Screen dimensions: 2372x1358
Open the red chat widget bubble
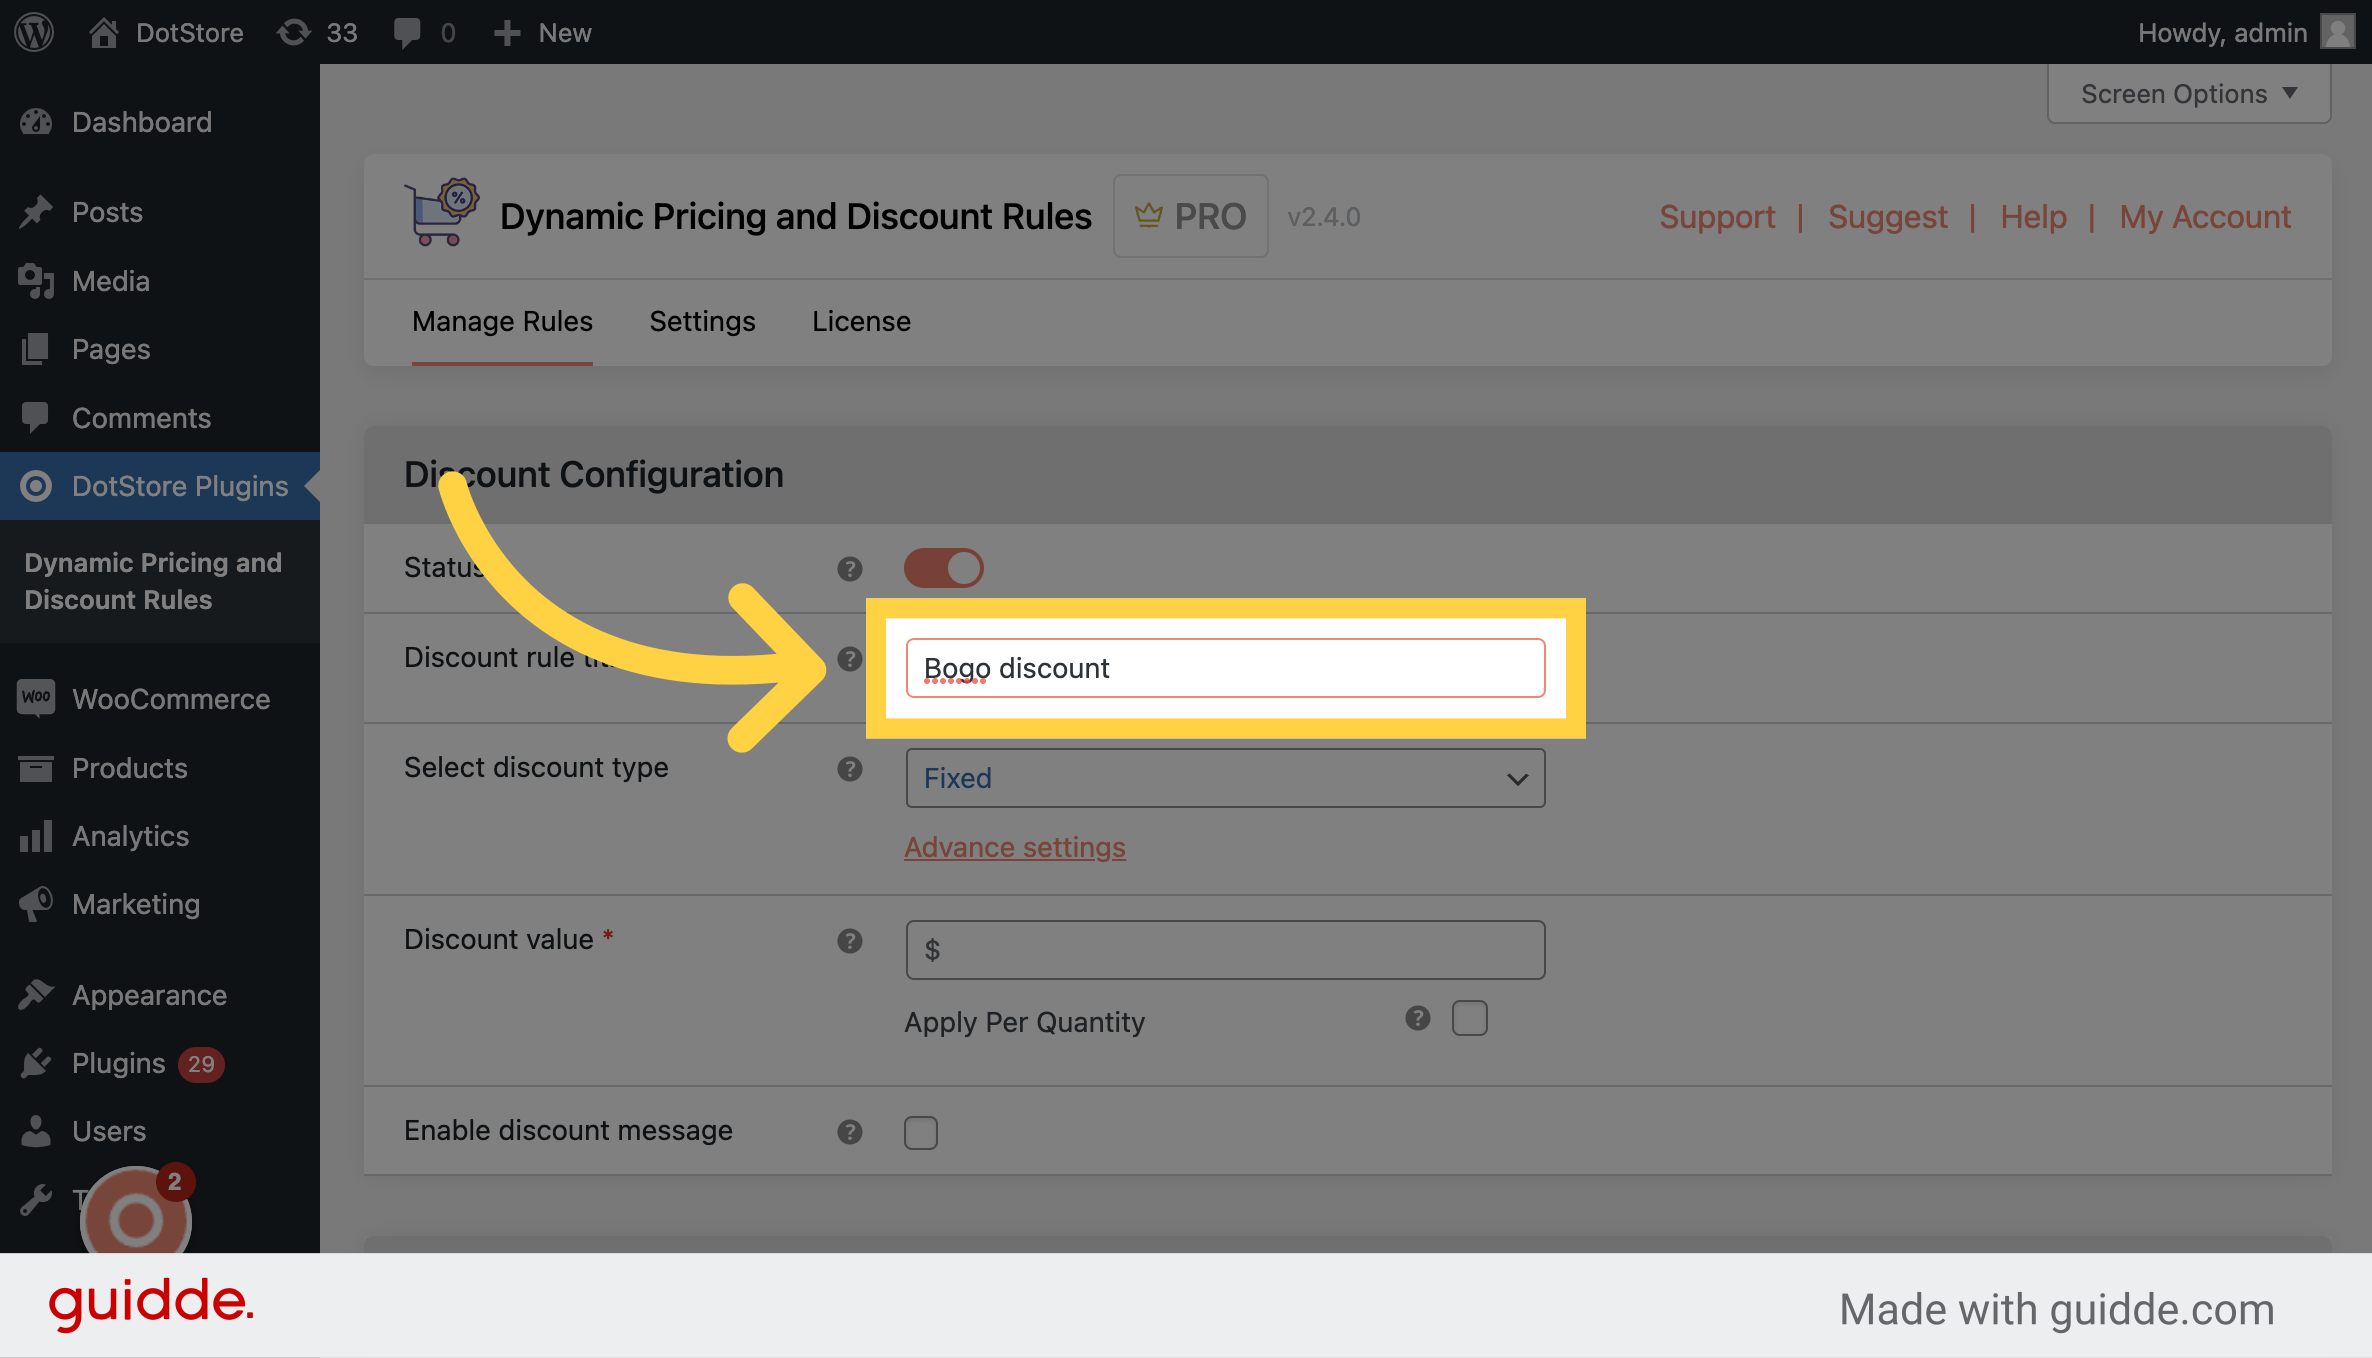[136, 1214]
